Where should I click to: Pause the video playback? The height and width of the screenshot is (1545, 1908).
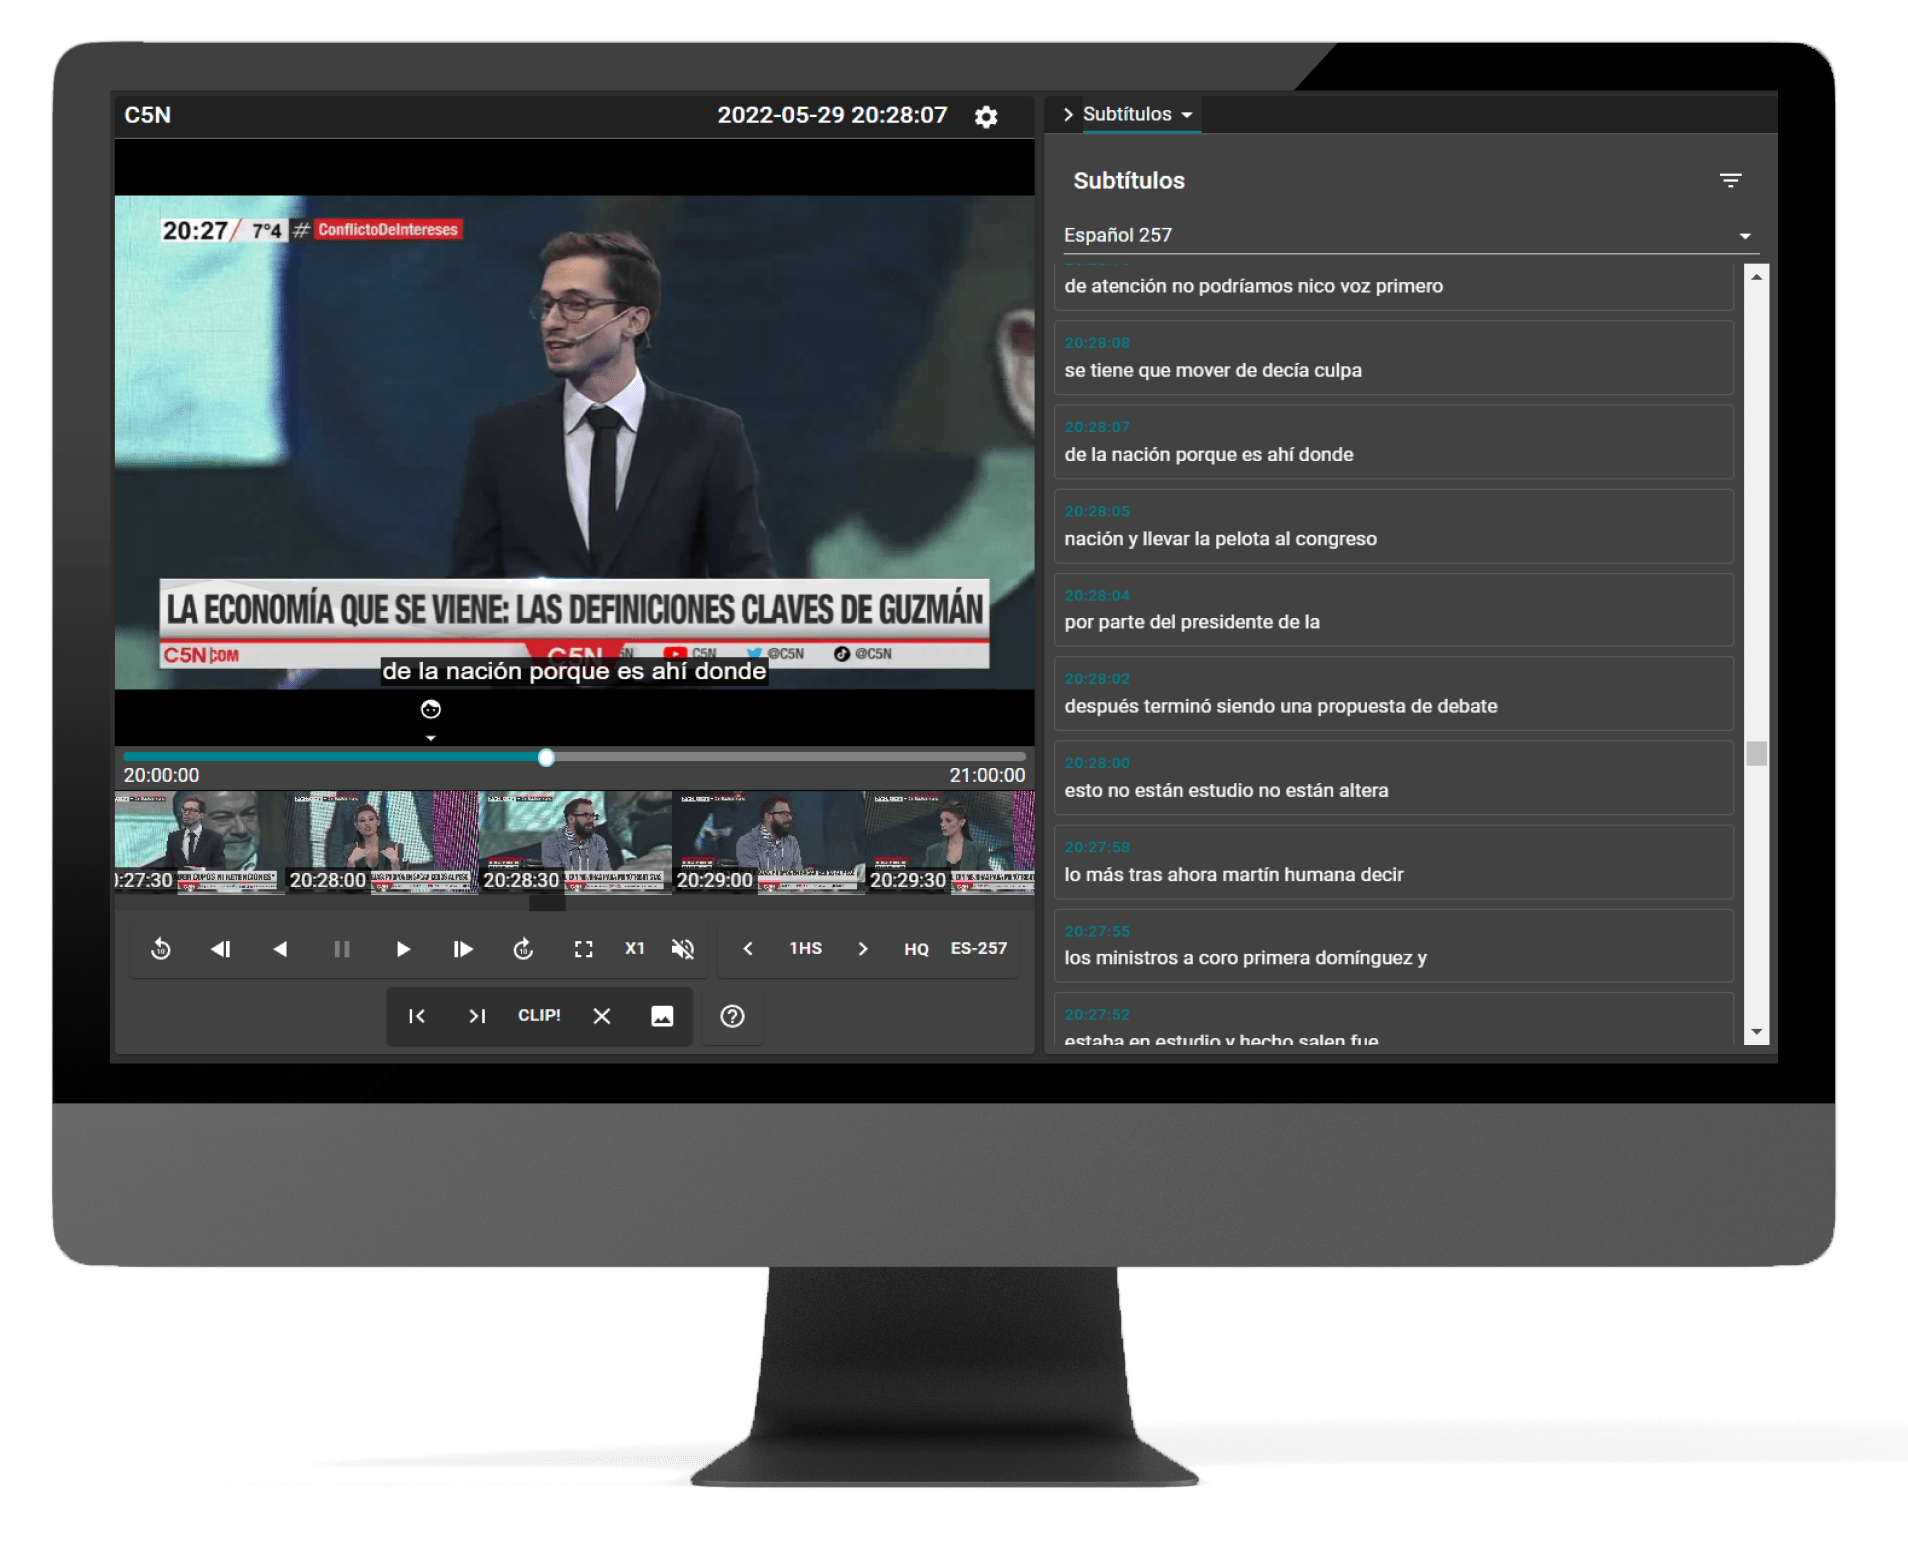point(341,949)
